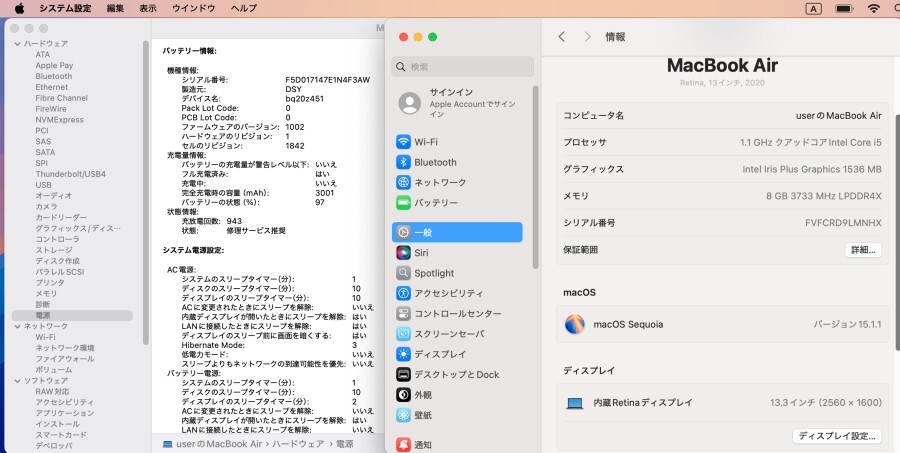Click the 充放電回数 943 value
The height and width of the screenshot is (453, 900).
coord(234,221)
